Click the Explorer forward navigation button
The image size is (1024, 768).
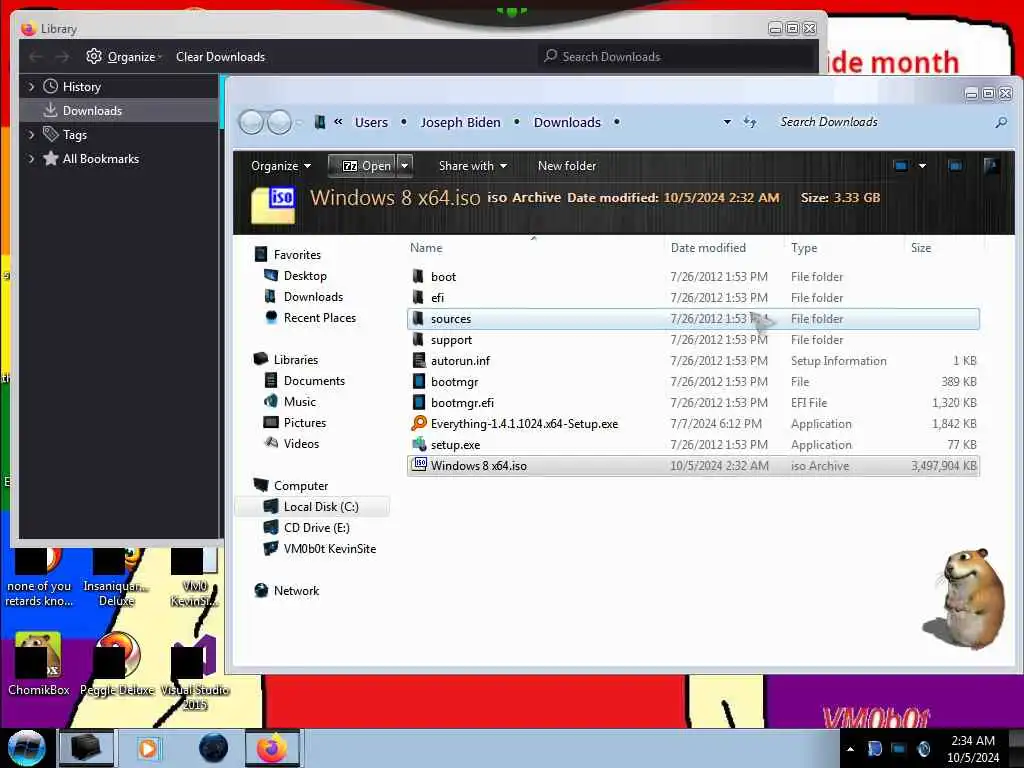280,122
